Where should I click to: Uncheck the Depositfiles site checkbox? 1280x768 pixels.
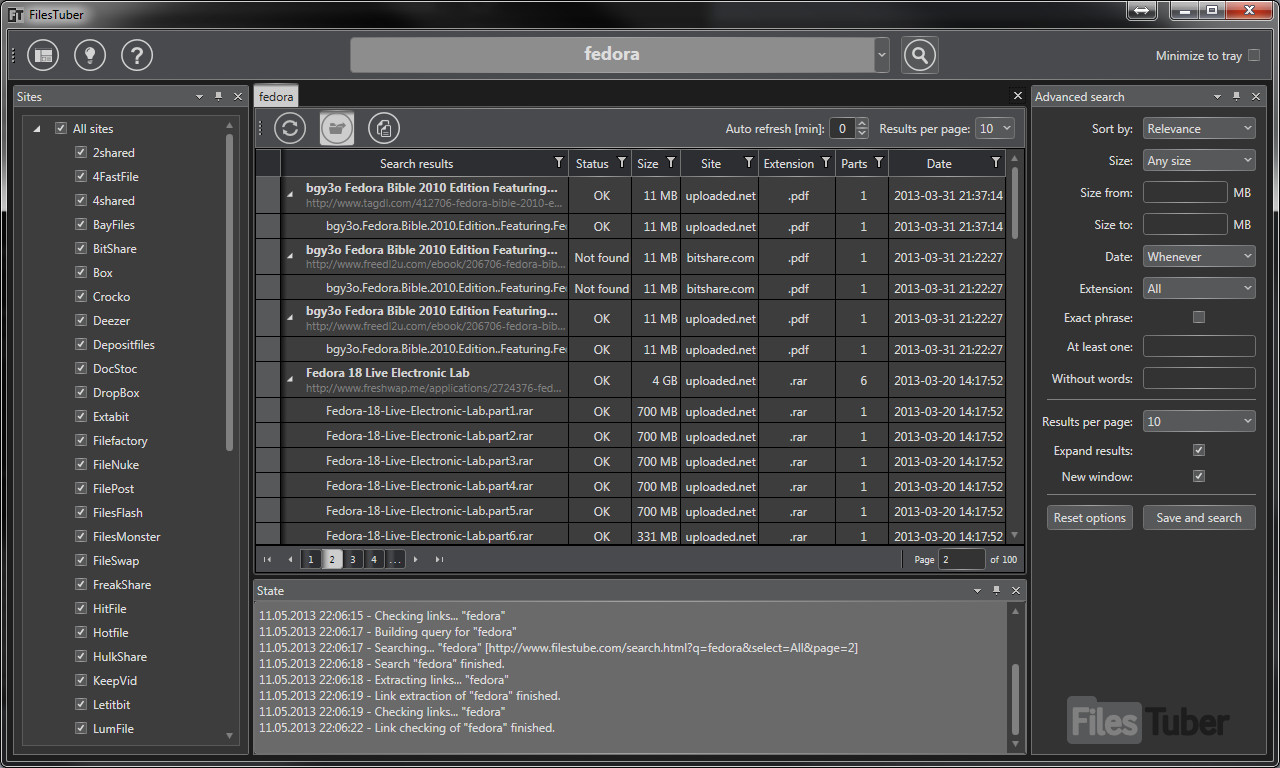(x=81, y=345)
